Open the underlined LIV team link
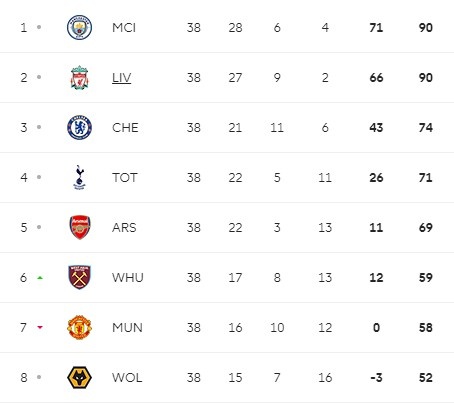The height and width of the screenshot is (403, 454). pos(122,78)
